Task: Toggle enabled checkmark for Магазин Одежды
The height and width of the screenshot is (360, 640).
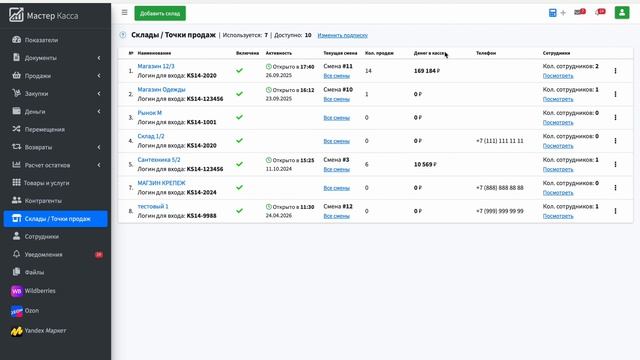Action: [240, 94]
